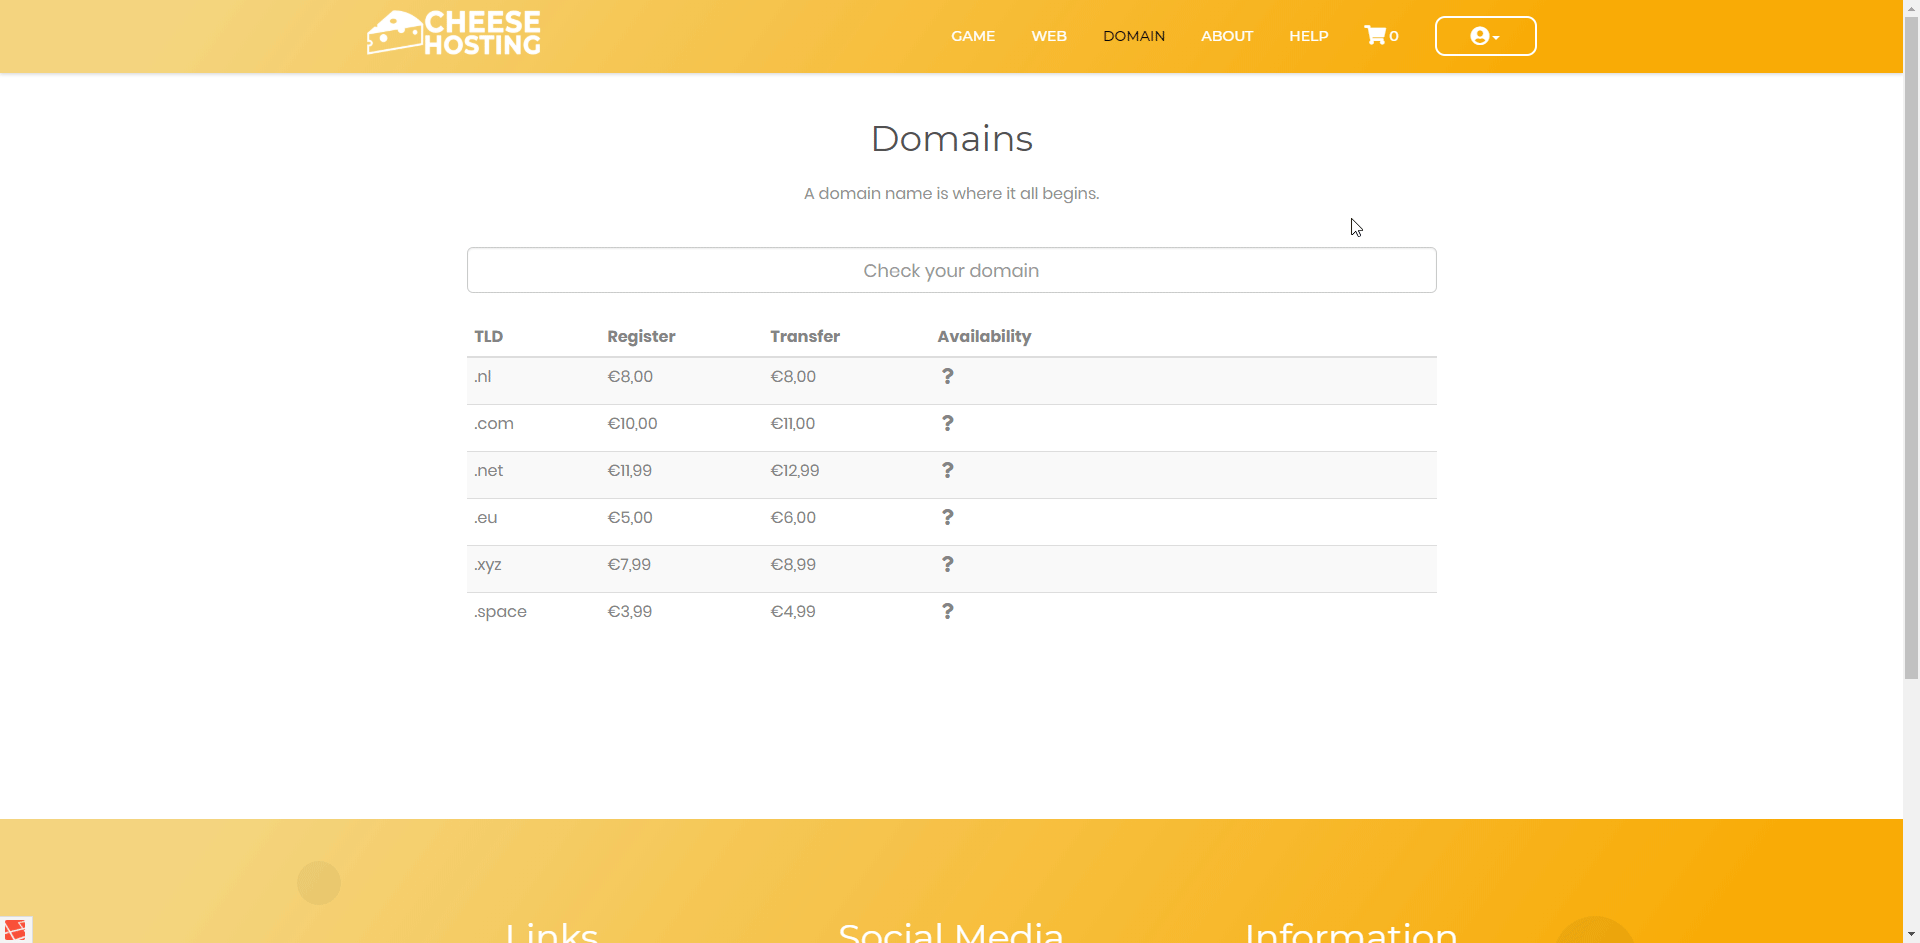
Task: Click the .space availability question mark
Action: [947, 612]
